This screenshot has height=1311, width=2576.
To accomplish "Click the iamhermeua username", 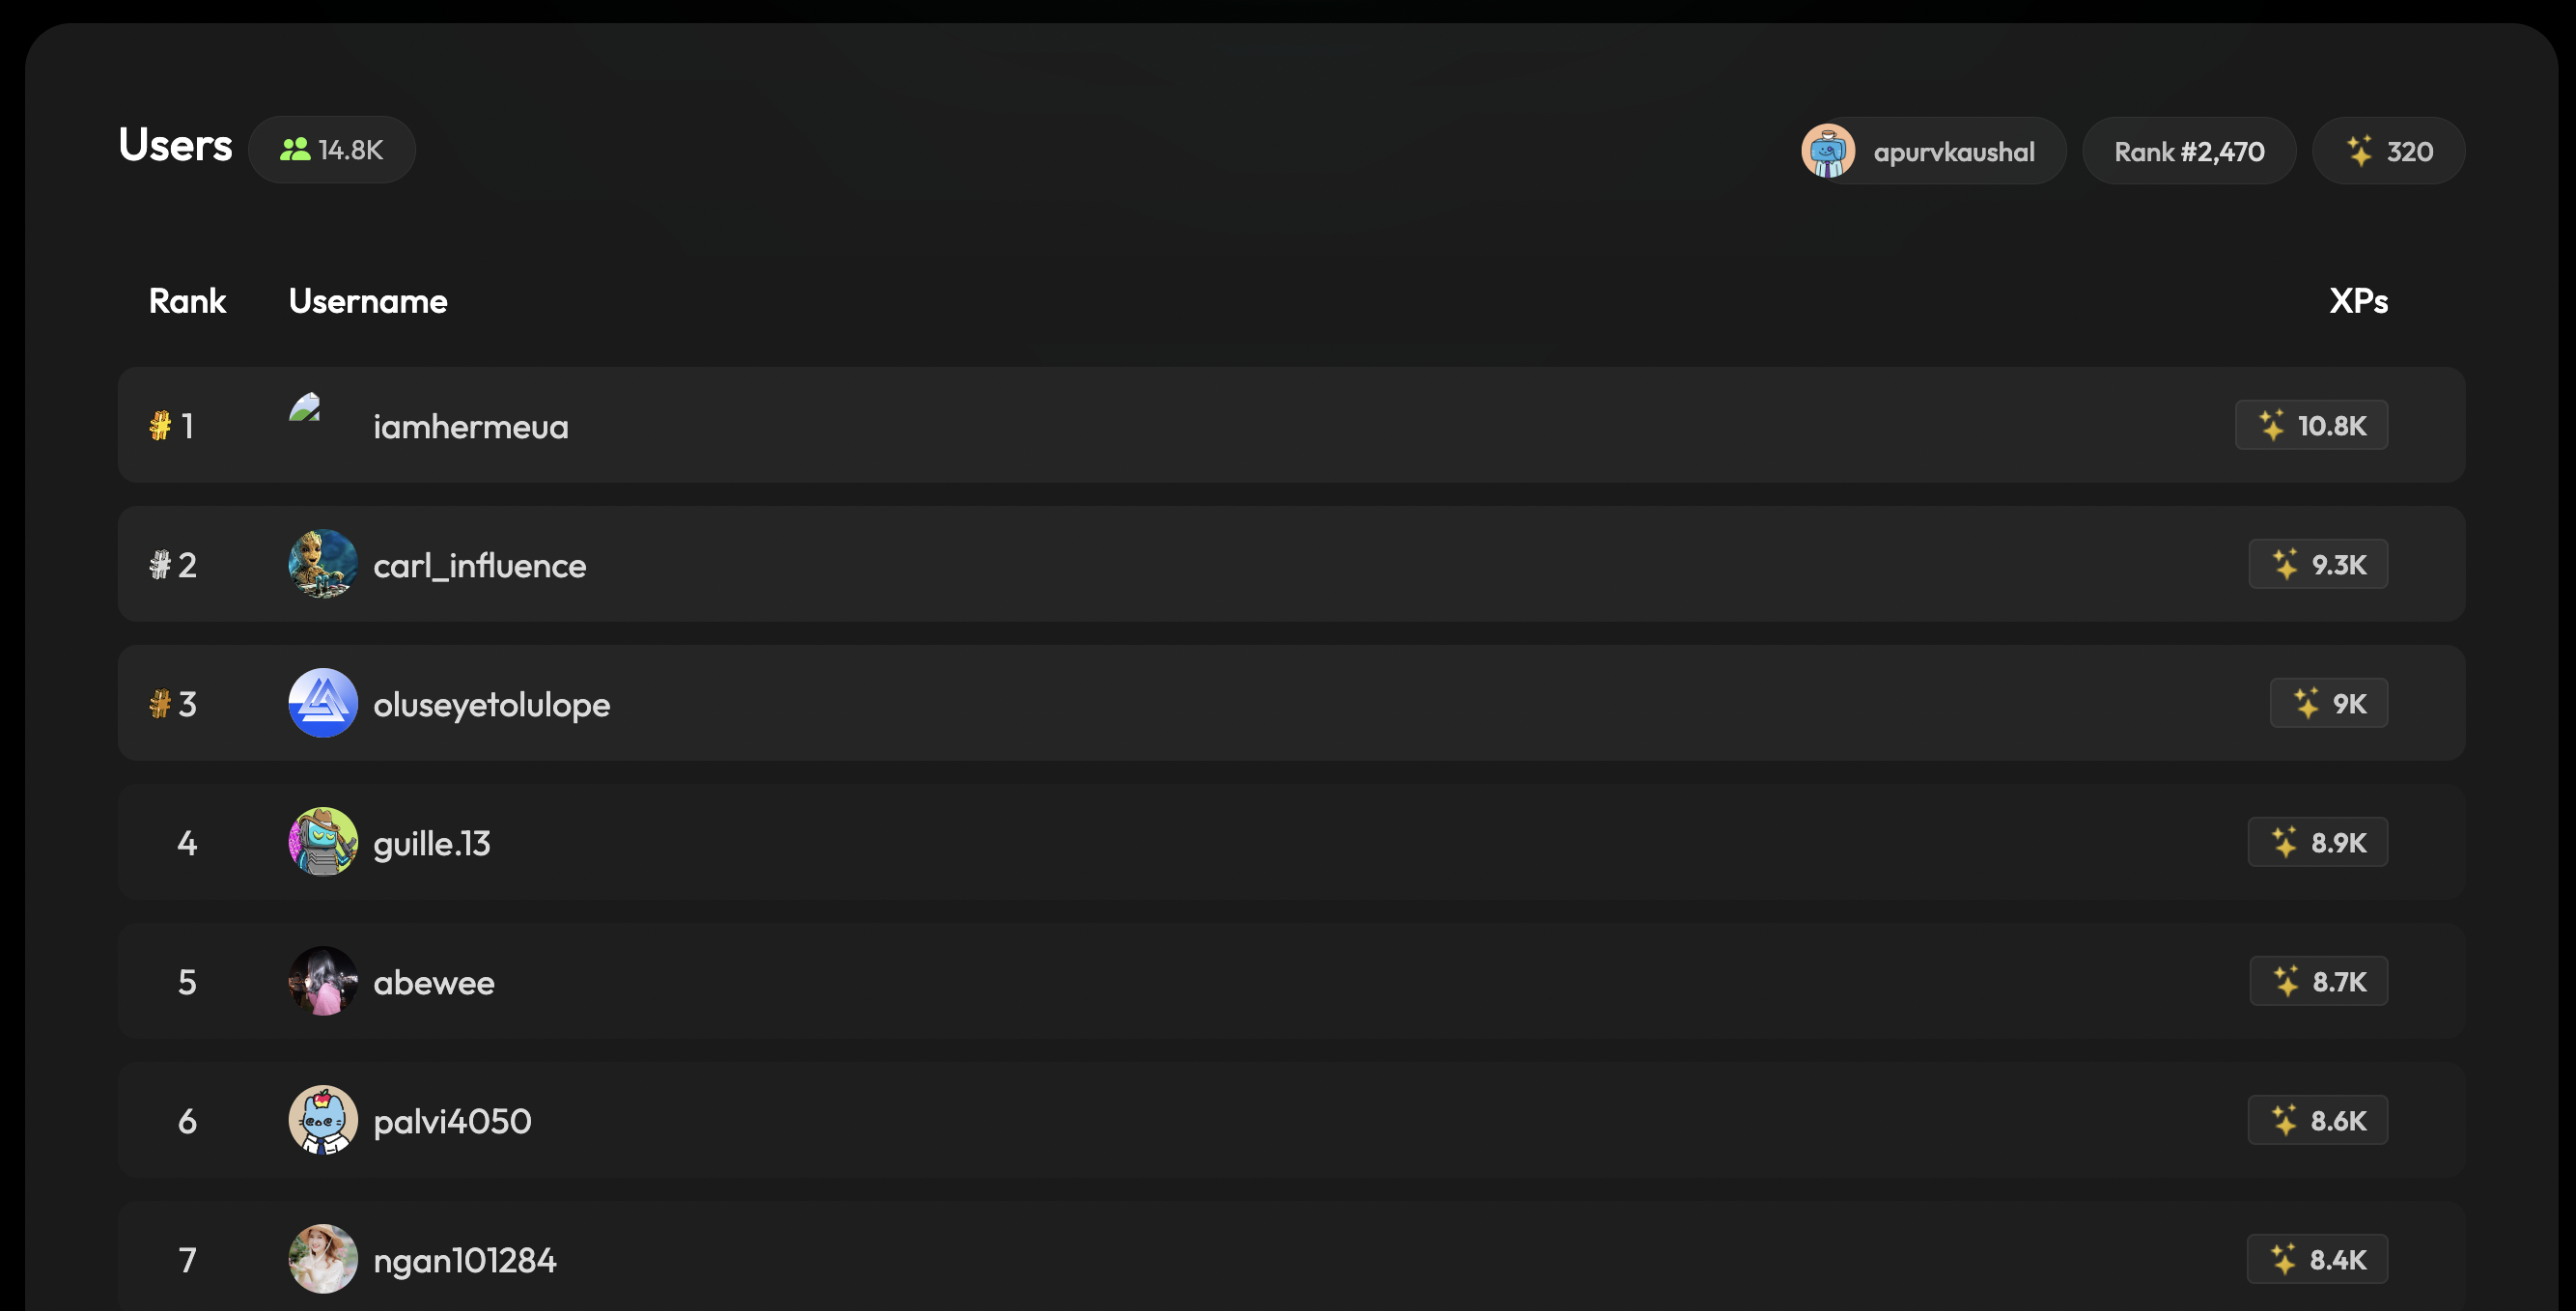I will [x=470, y=427].
